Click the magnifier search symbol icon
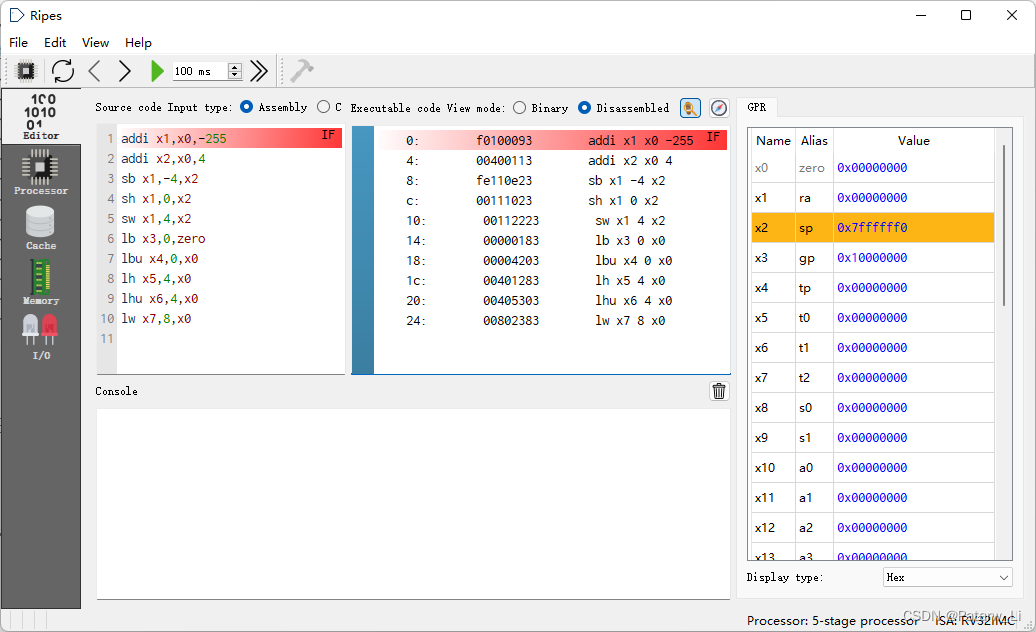Viewport: 1036px width, 632px height. coord(690,108)
